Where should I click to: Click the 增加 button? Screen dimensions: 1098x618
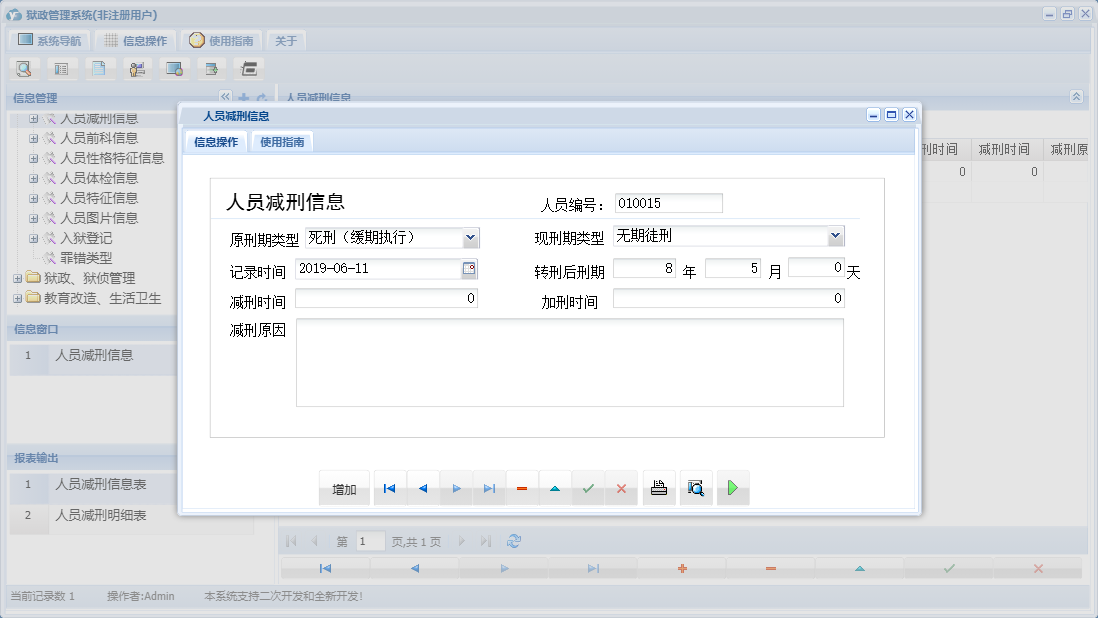pos(344,489)
